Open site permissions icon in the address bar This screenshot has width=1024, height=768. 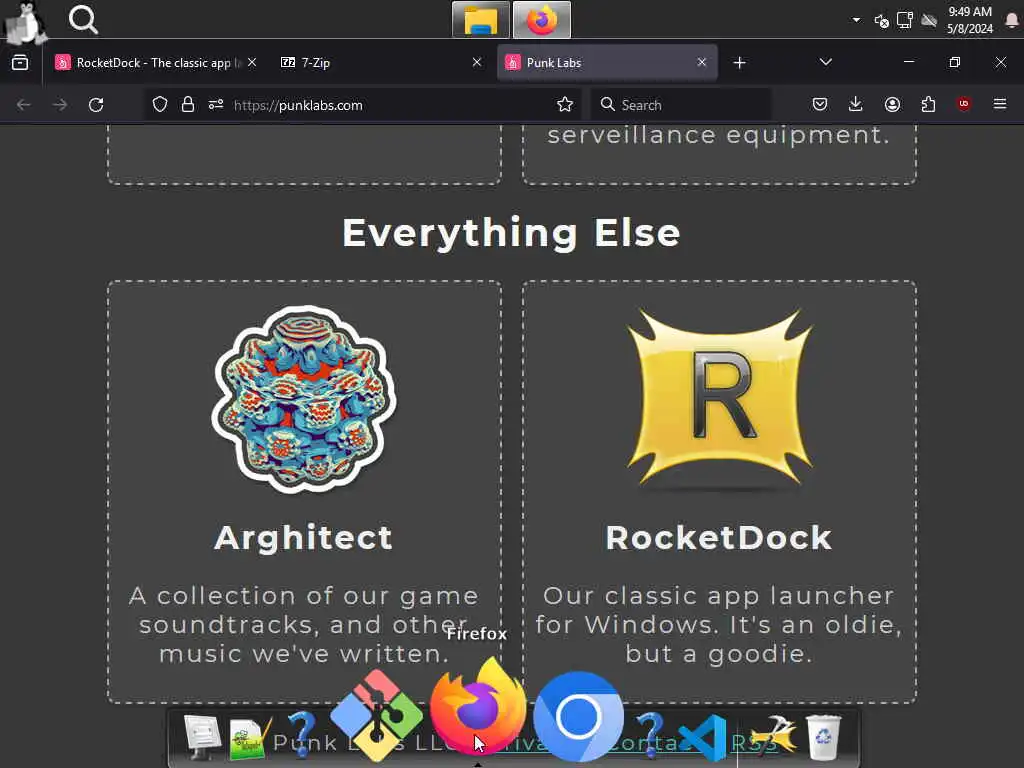(216, 104)
